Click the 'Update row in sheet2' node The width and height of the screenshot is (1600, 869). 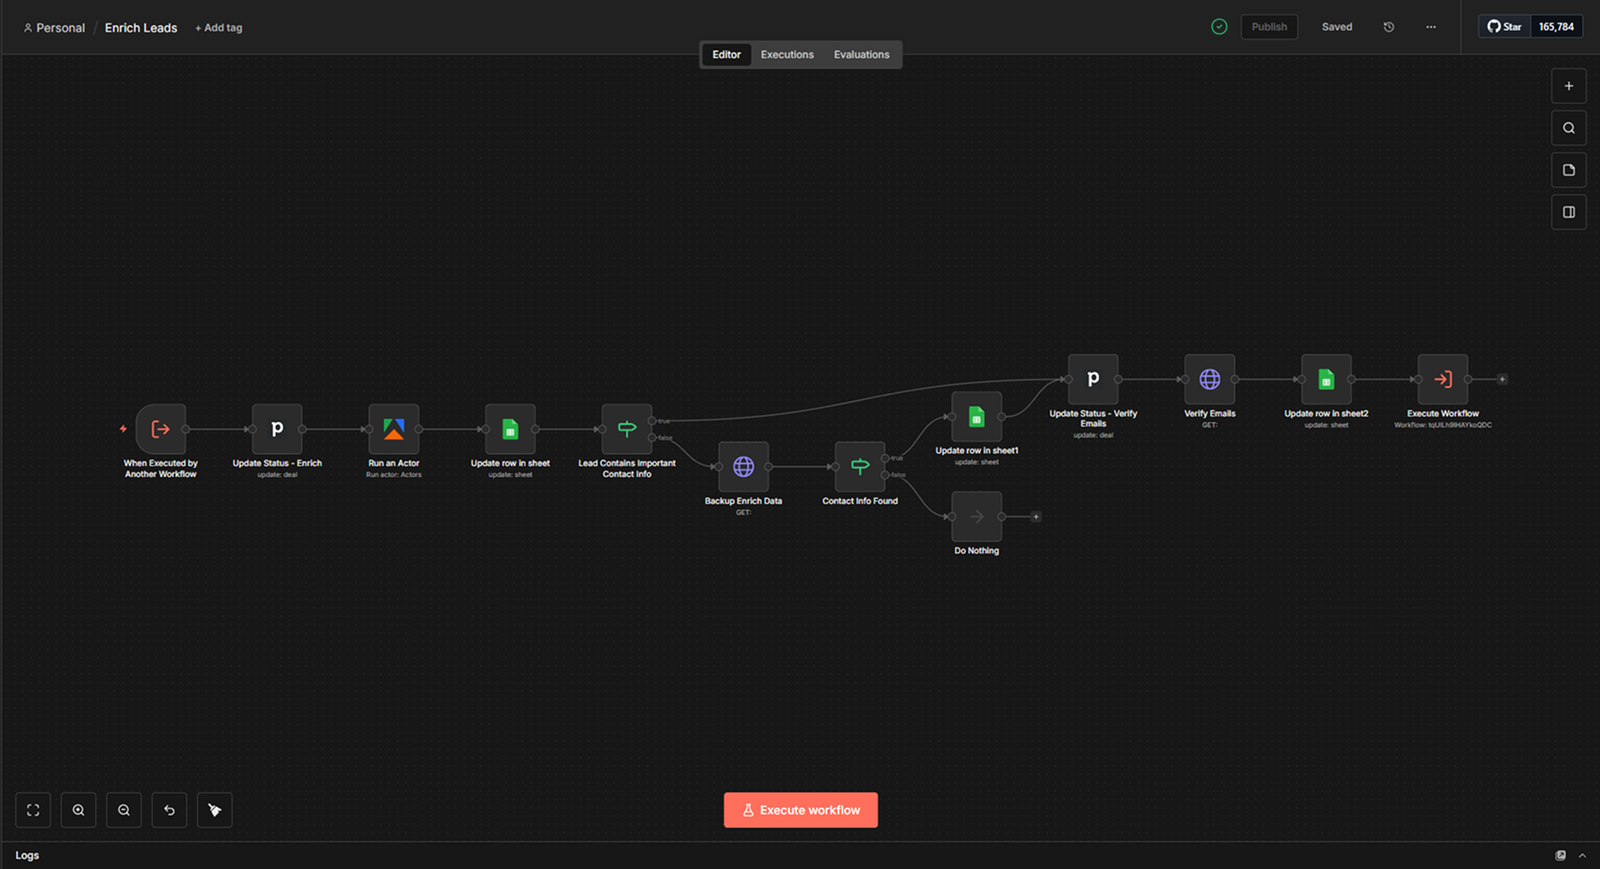pyautogui.click(x=1326, y=379)
